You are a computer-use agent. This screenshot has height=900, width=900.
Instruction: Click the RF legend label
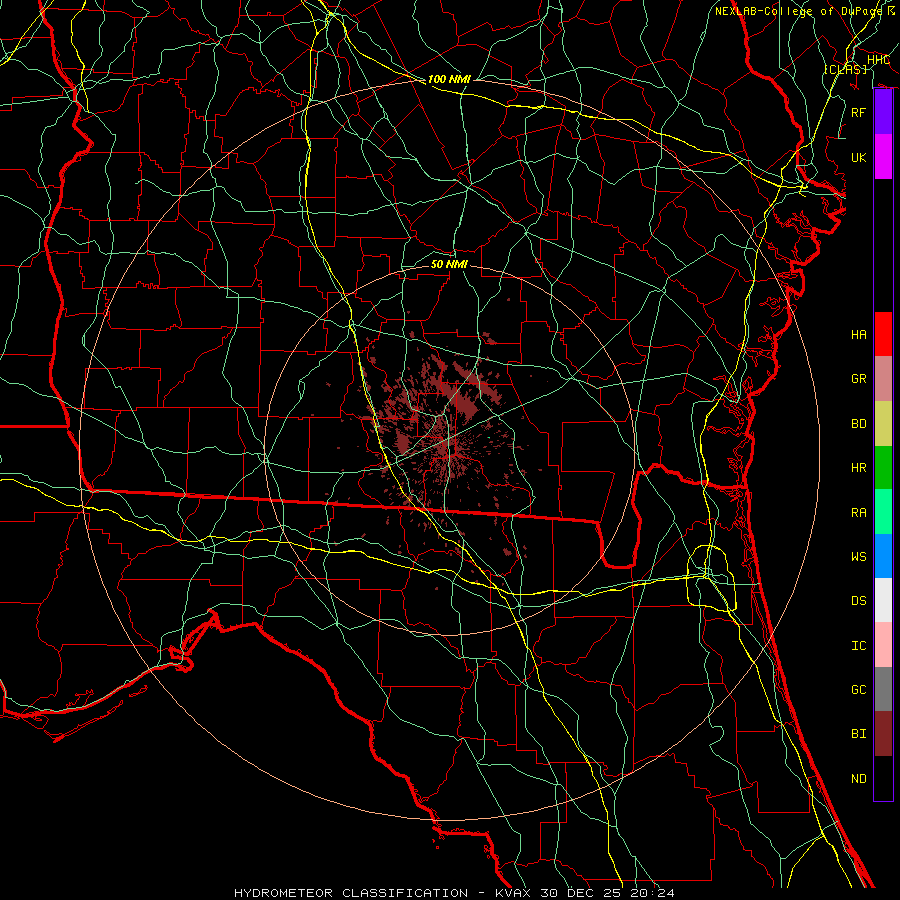click(858, 112)
